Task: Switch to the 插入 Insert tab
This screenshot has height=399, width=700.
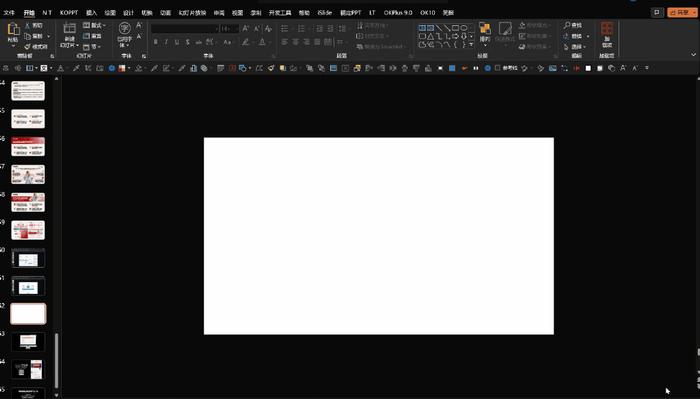Action: tap(91, 12)
